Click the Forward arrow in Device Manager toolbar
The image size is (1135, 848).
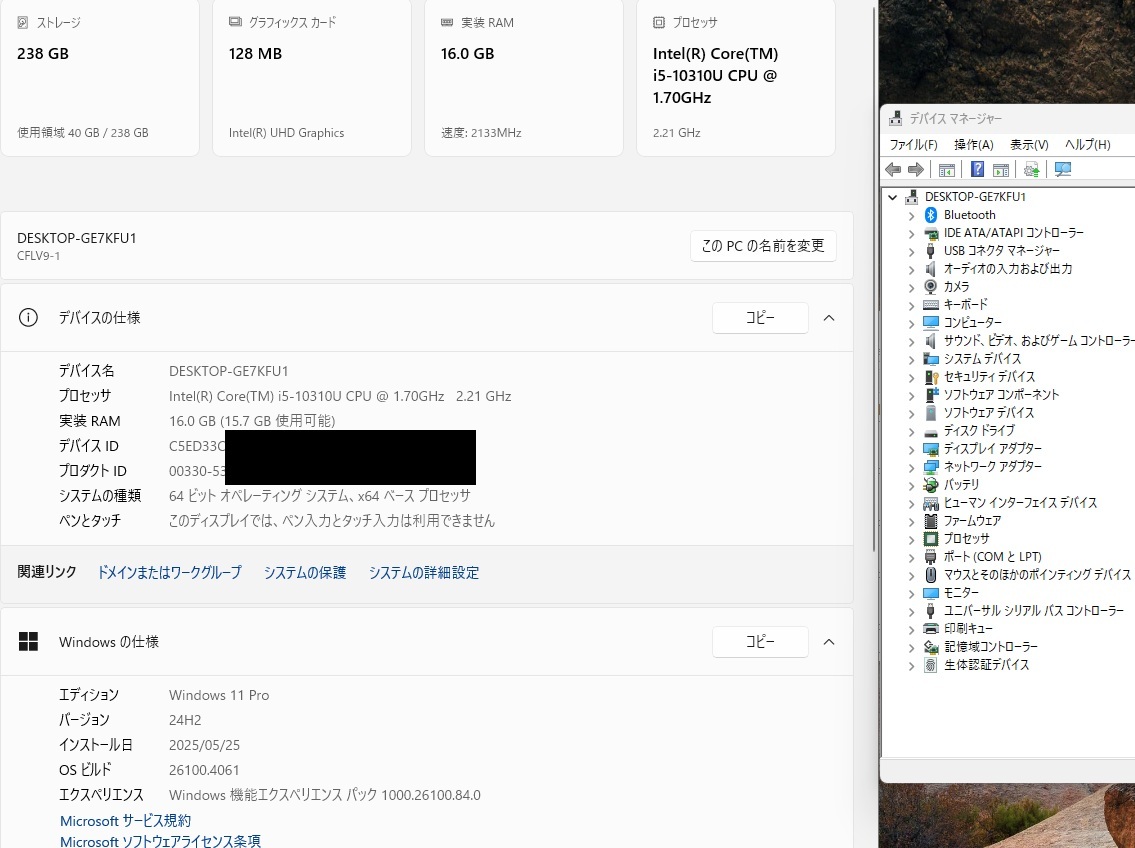916,169
